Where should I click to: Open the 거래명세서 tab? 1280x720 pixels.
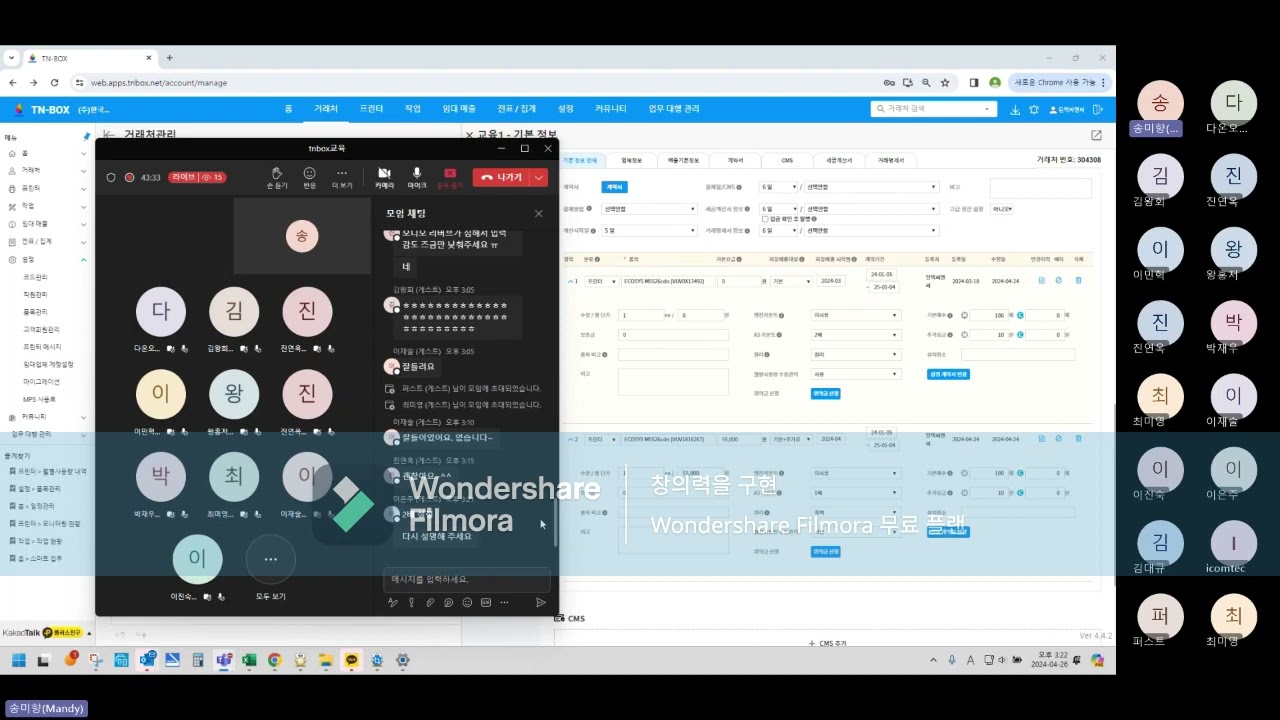pyautogui.click(x=891, y=160)
